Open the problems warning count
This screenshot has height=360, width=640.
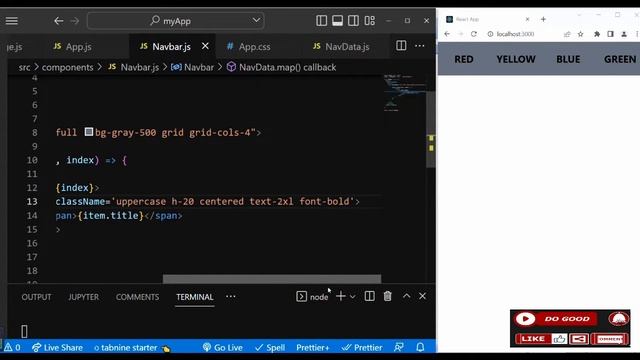point(12,347)
